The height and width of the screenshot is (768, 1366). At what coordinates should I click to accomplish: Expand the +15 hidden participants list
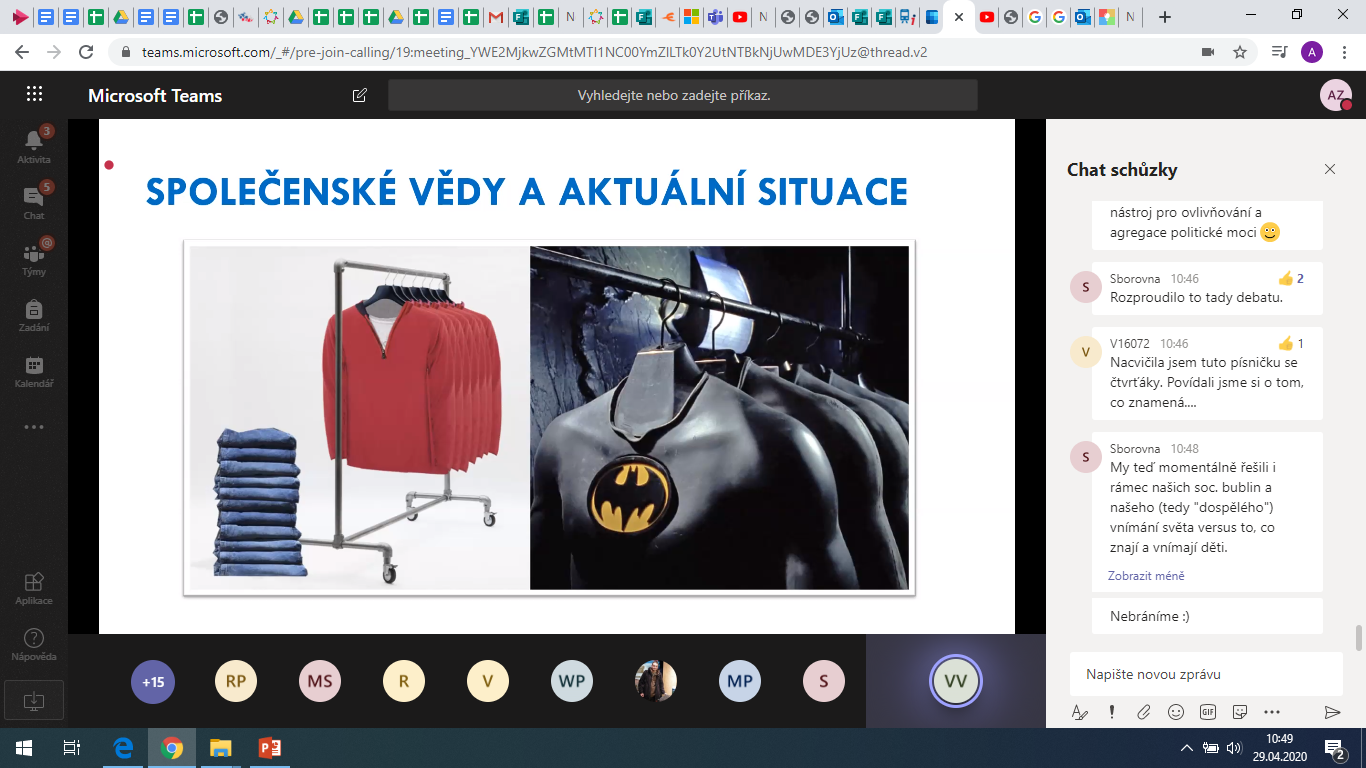click(152, 682)
